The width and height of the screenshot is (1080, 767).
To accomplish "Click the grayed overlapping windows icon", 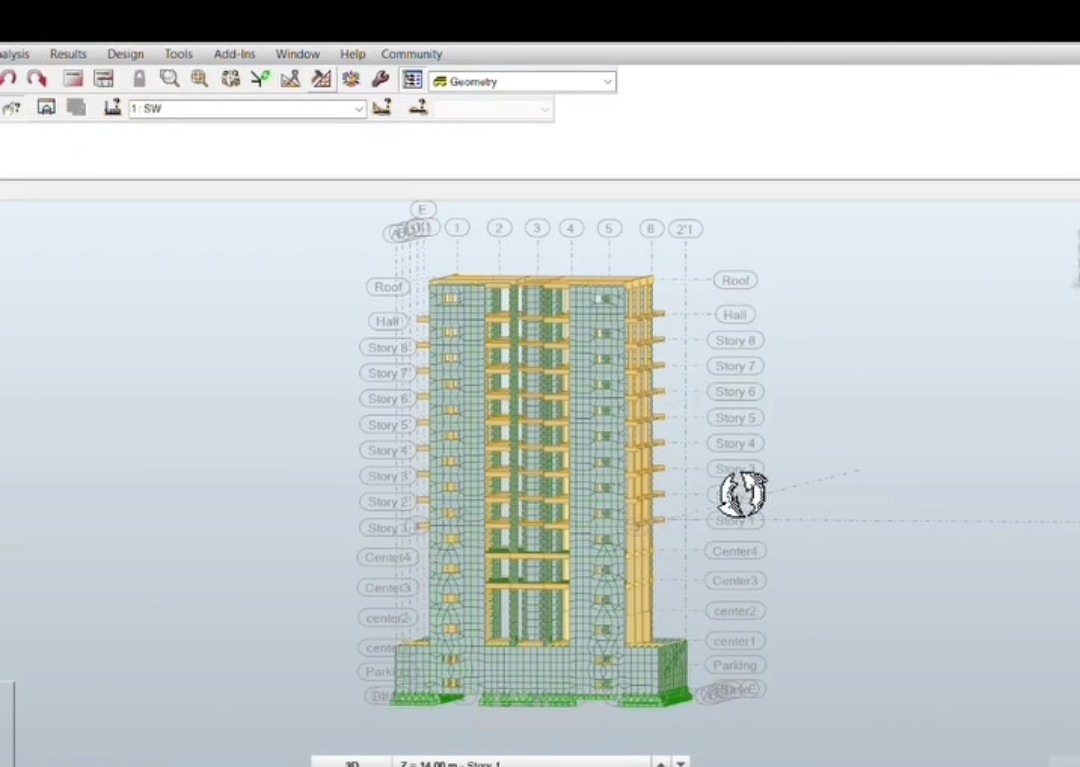I will pyautogui.click(x=76, y=107).
